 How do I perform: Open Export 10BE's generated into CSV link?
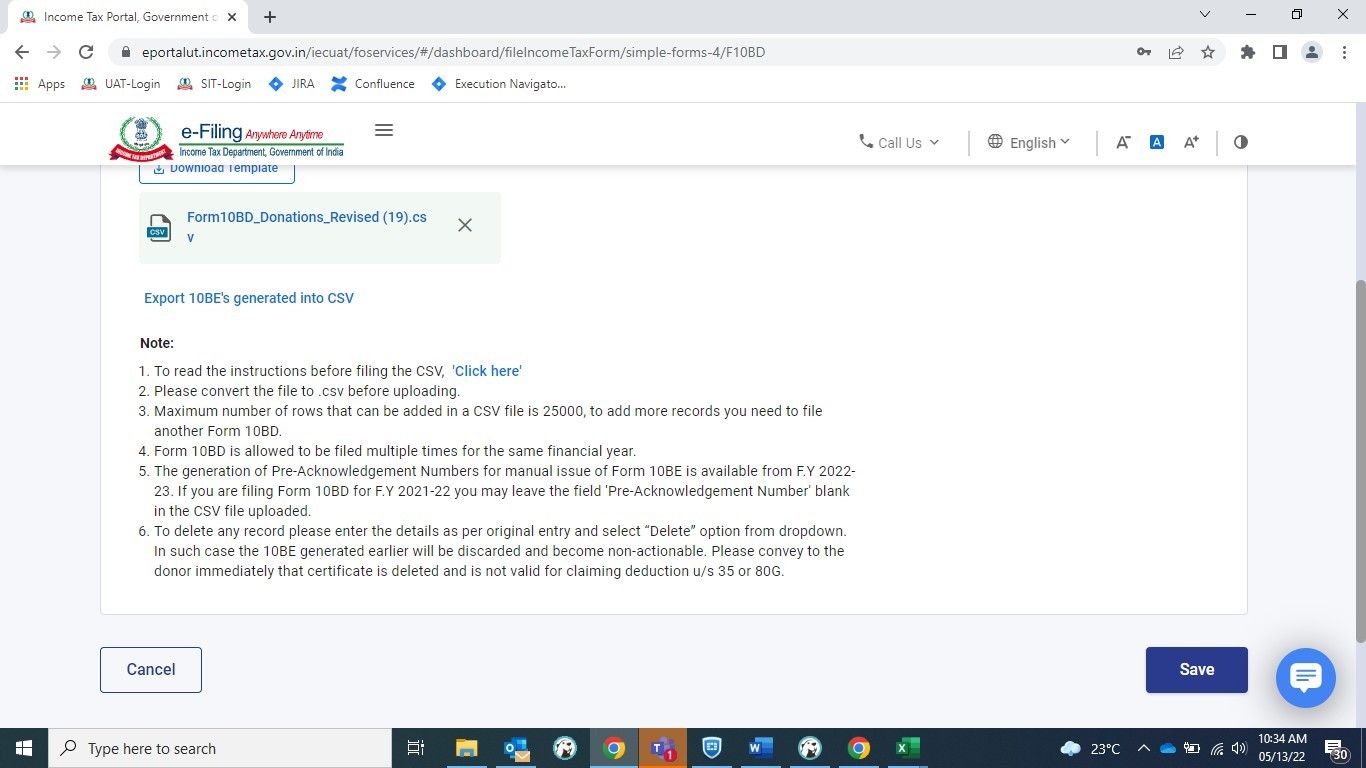click(249, 298)
